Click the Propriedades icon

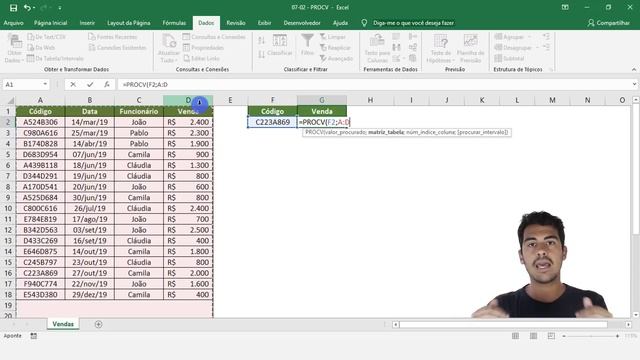tap(186, 47)
